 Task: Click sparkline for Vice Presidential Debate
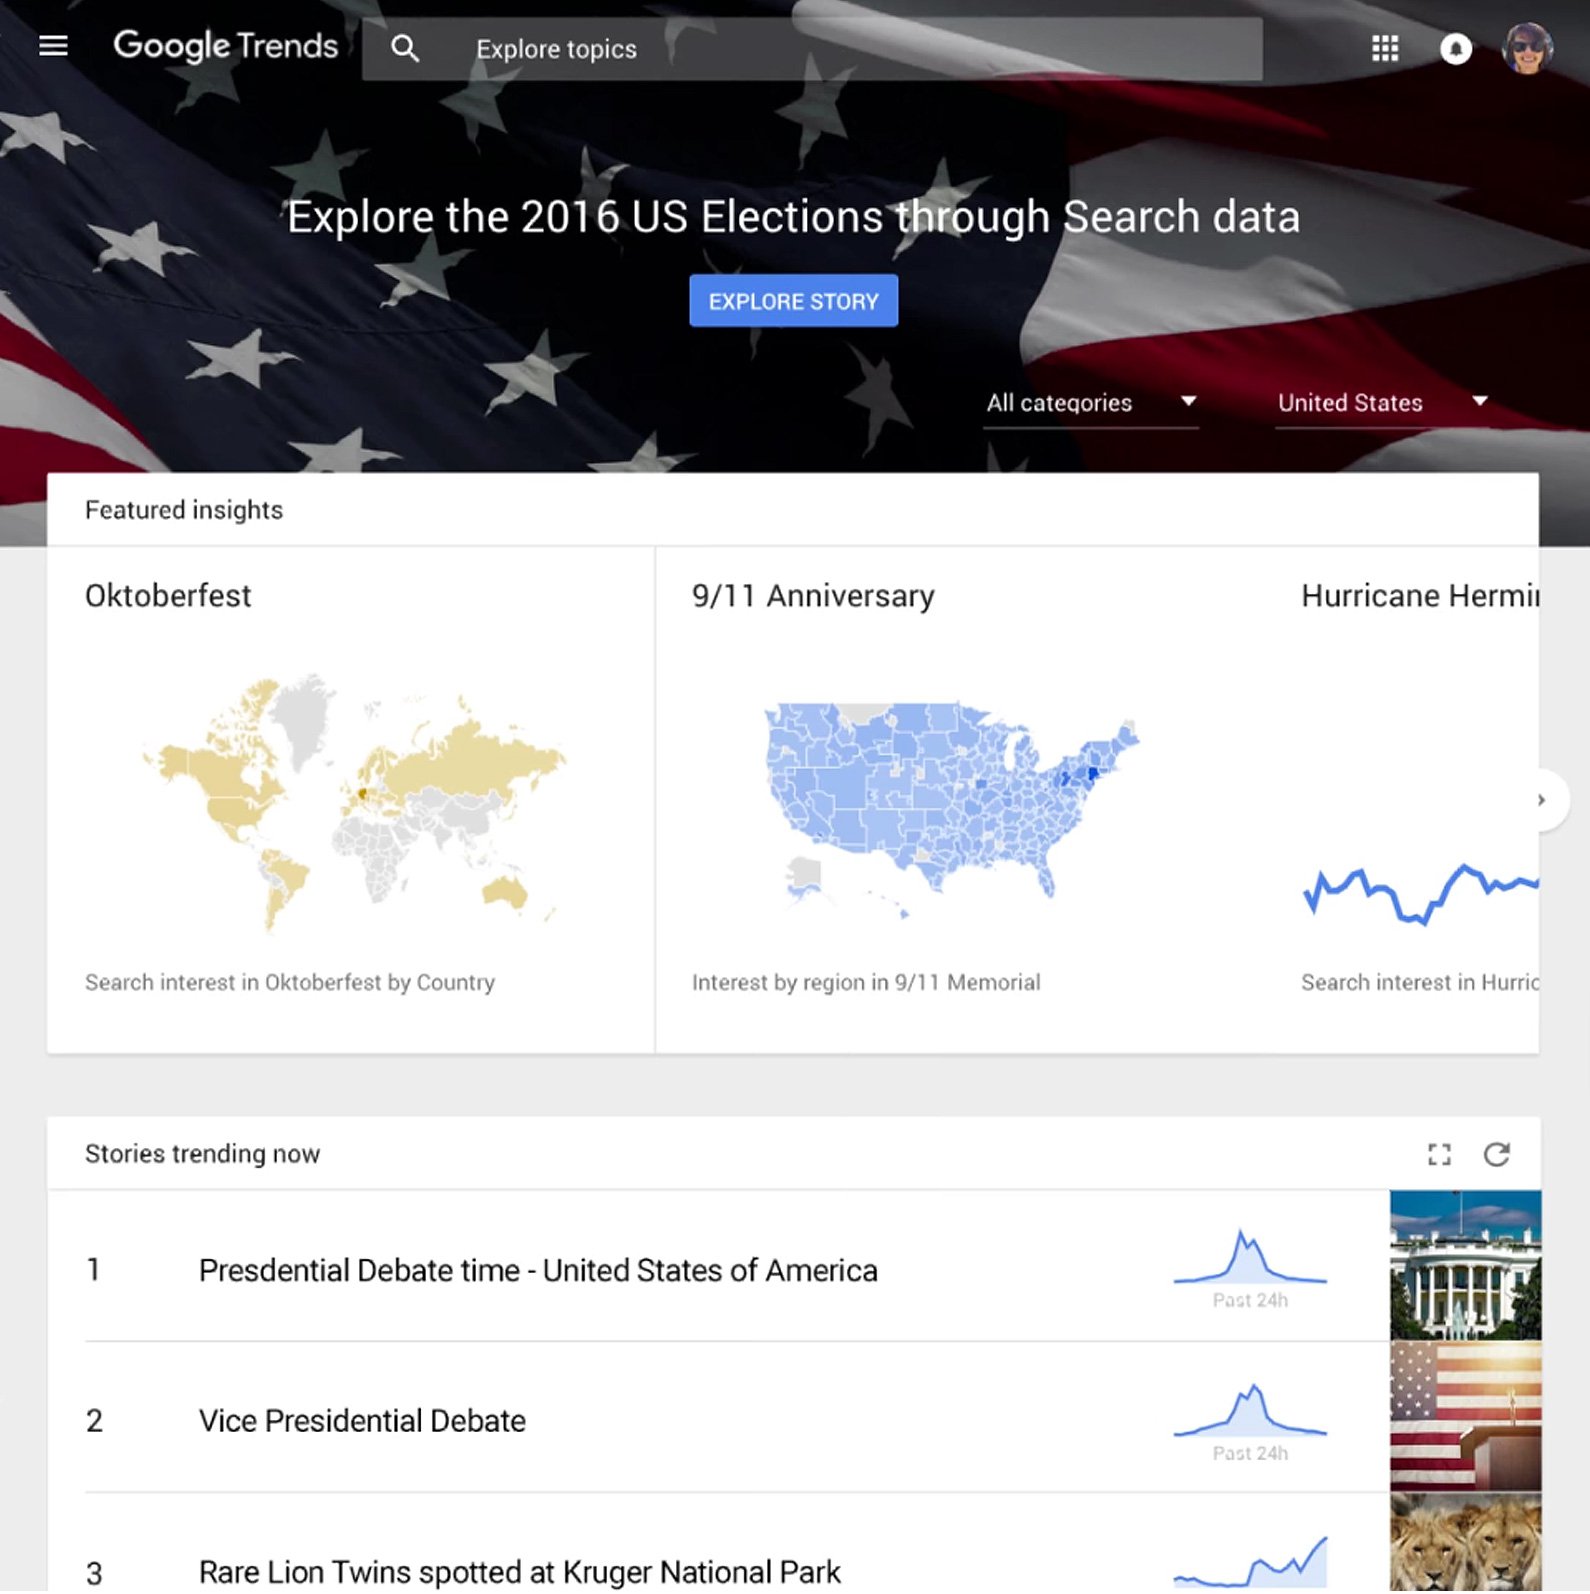(x=1250, y=1410)
